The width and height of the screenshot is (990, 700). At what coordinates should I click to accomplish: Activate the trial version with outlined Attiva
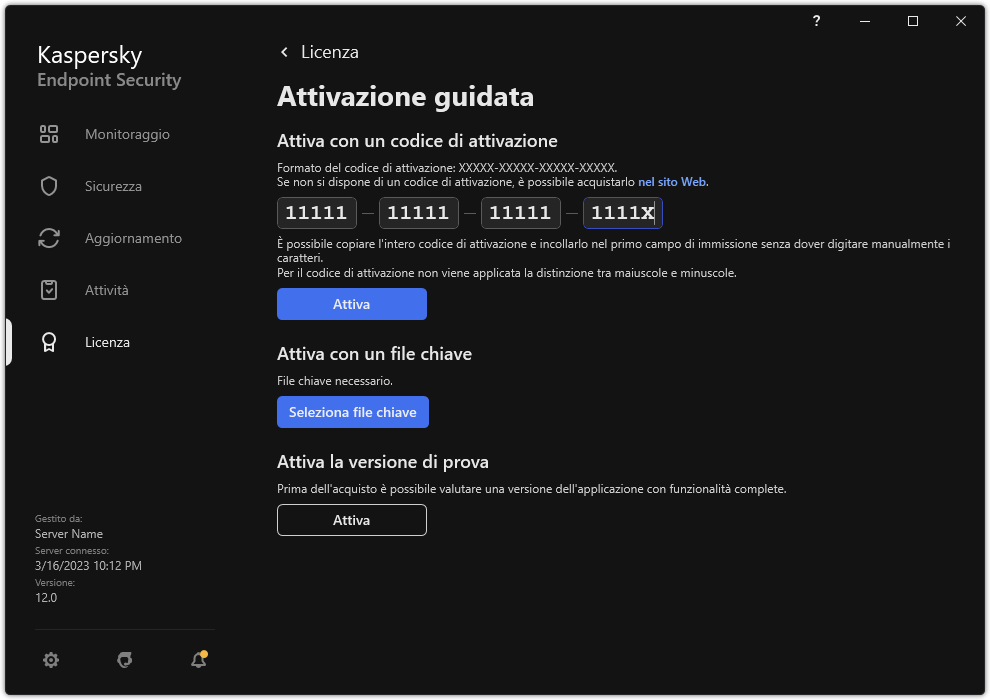[352, 520]
